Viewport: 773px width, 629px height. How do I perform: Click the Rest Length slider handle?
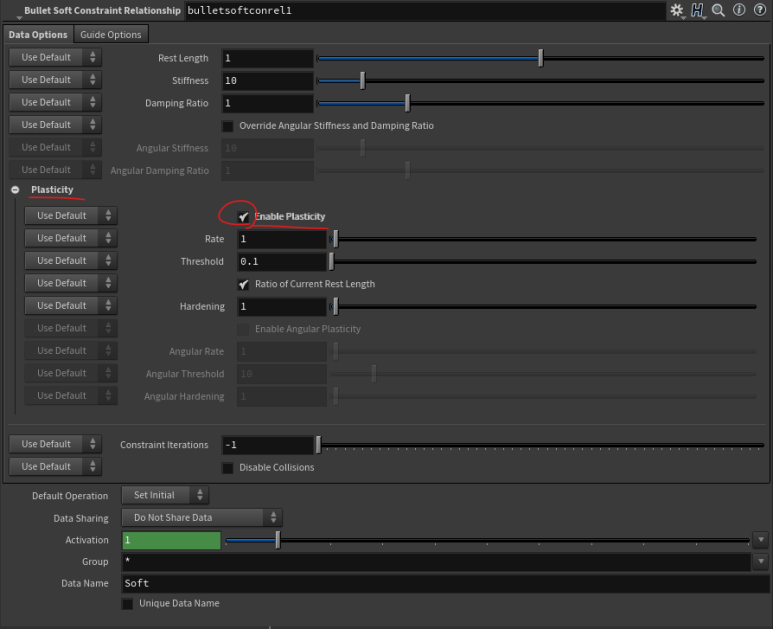click(541, 58)
